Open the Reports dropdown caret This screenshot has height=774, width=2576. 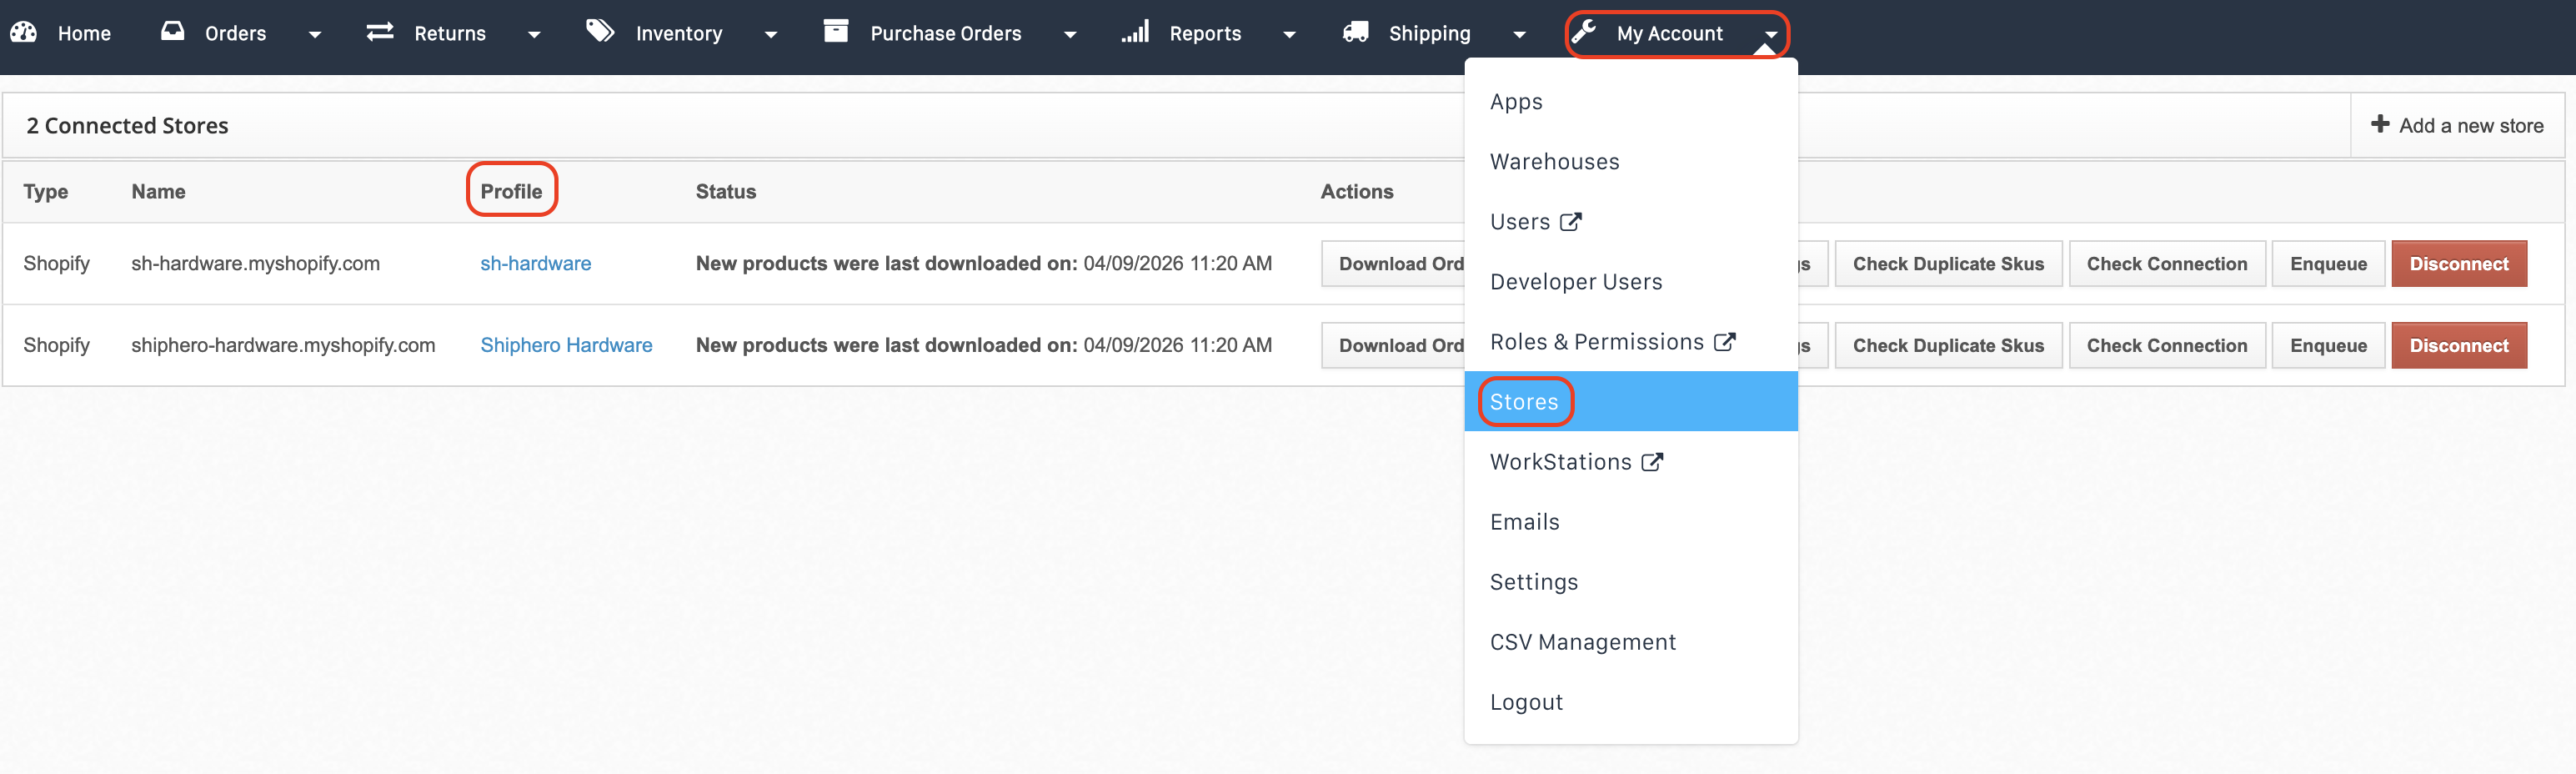point(1290,35)
